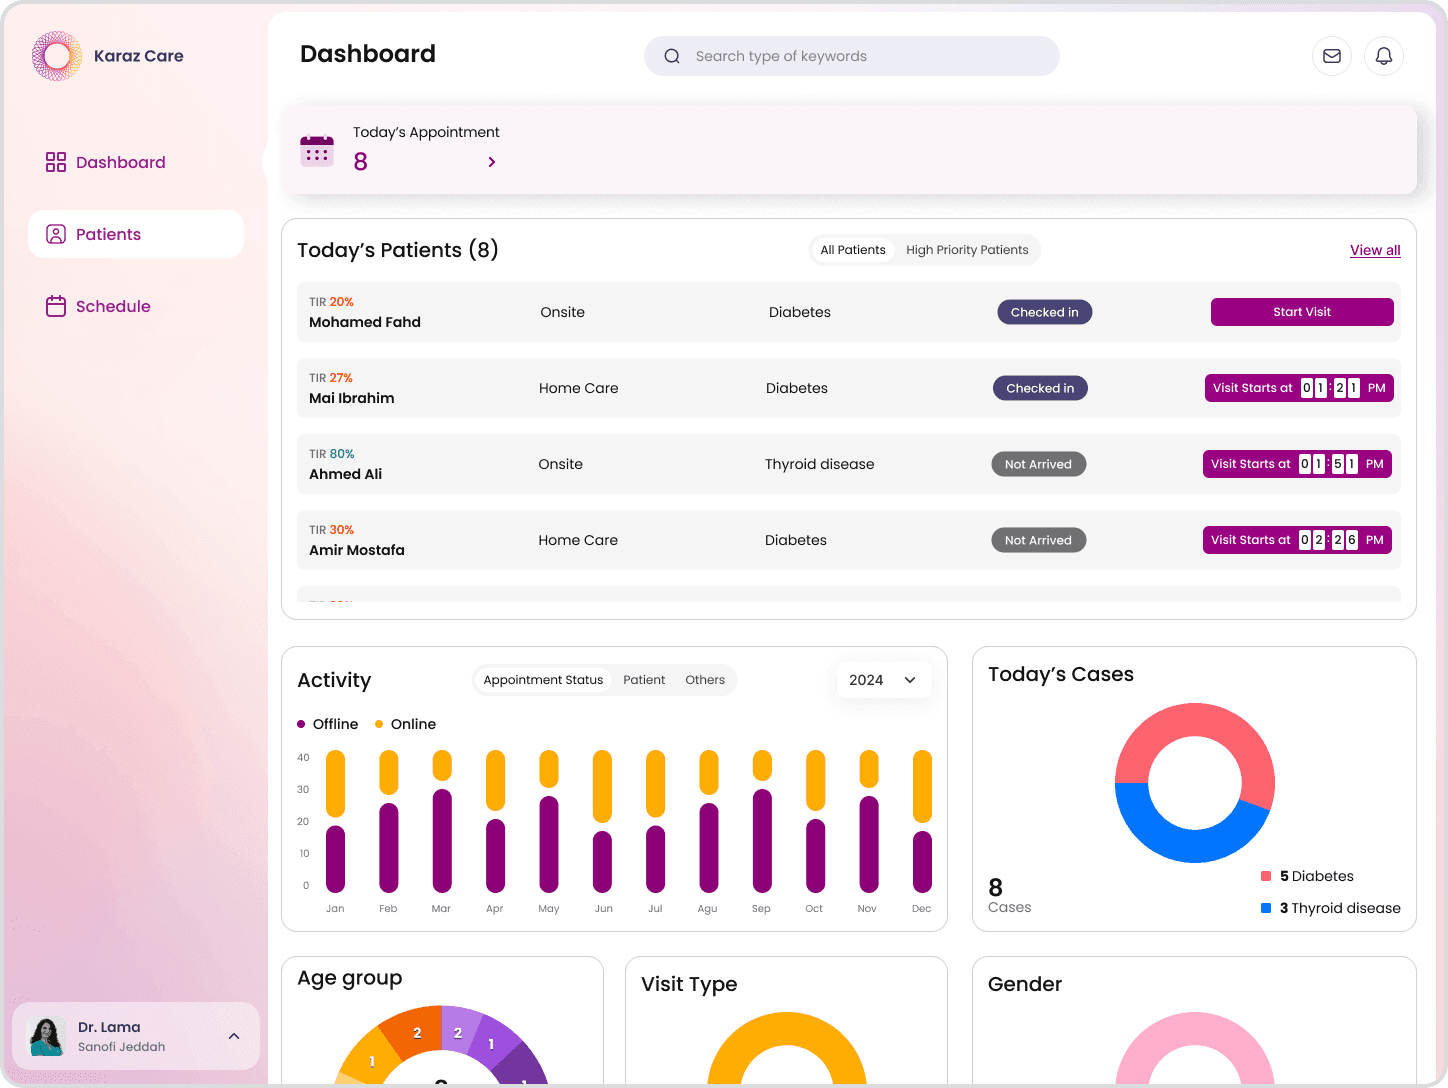Image resolution: width=1448 pixels, height=1088 pixels.
Task: Click Dr. Lama's profile avatar
Action: pos(47,1037)
